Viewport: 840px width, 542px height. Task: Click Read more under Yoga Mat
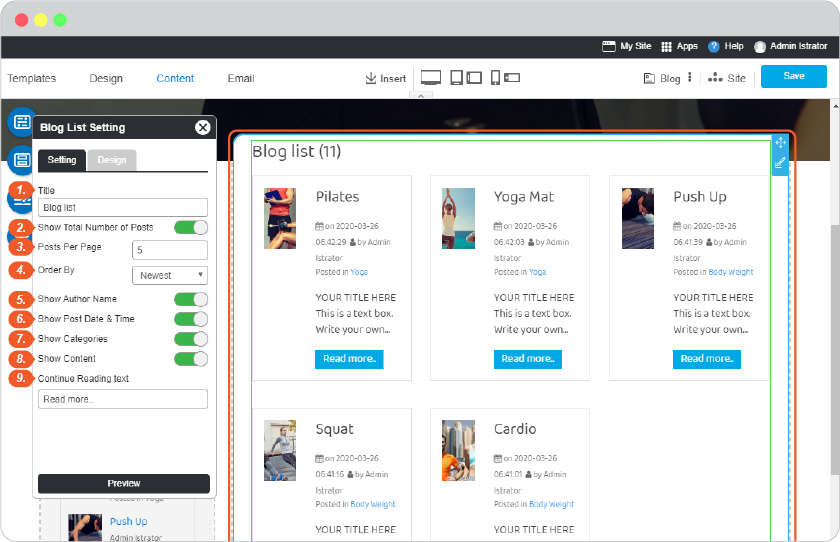pyautogui.click(x=528, y=359)
